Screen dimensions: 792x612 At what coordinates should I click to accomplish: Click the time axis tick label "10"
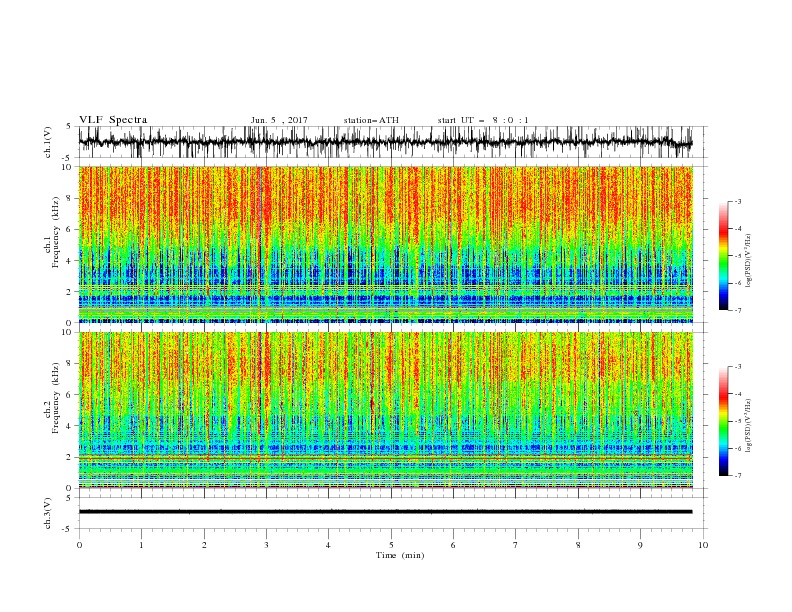click(x=703, y=545)
